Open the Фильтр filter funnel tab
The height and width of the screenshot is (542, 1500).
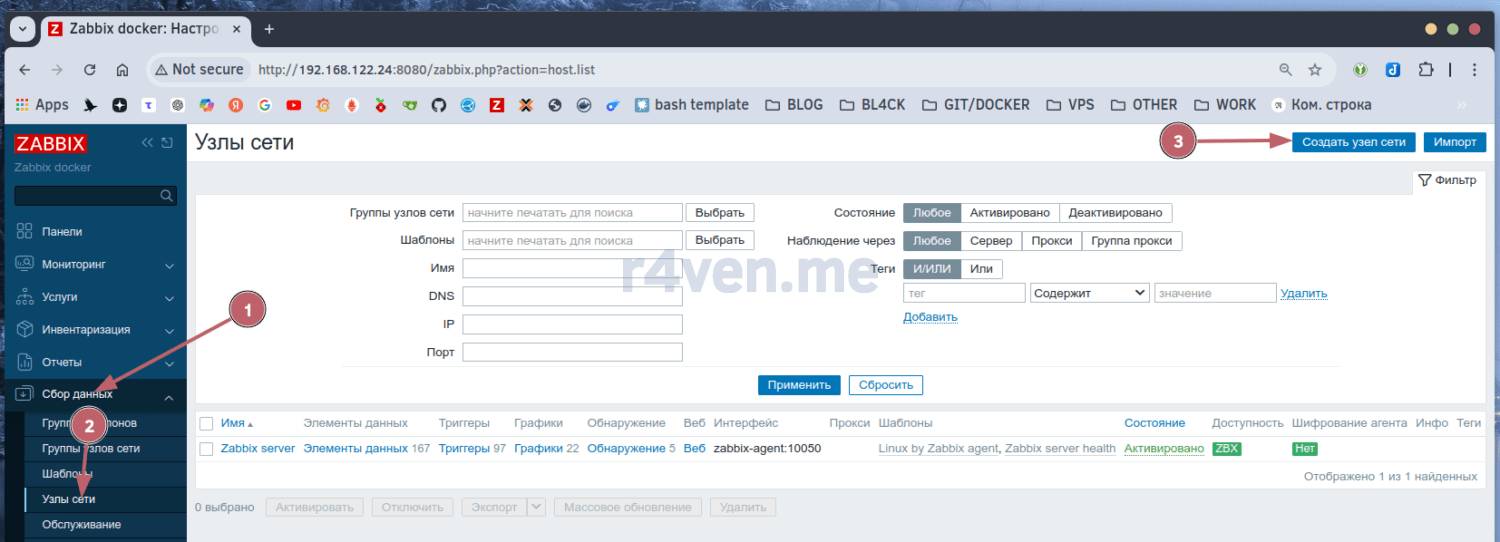(1447, 181)
